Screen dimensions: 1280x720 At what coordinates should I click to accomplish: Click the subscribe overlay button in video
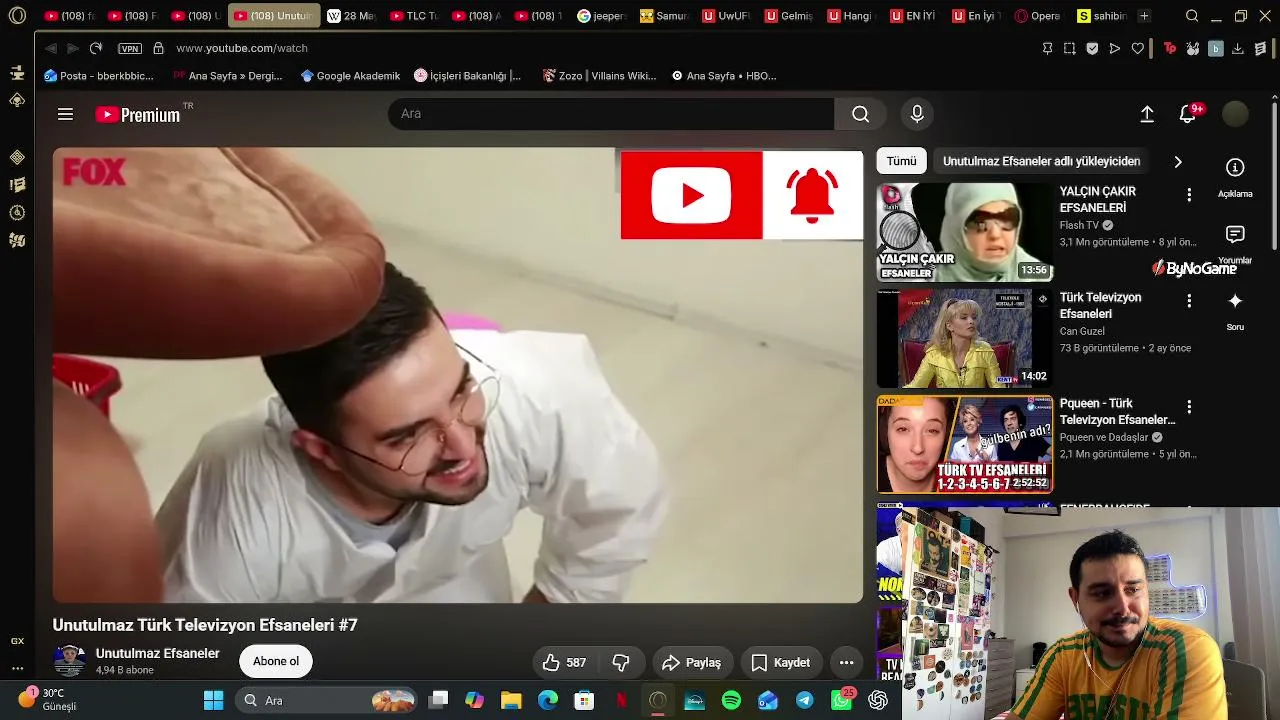(x=691, y=195)
